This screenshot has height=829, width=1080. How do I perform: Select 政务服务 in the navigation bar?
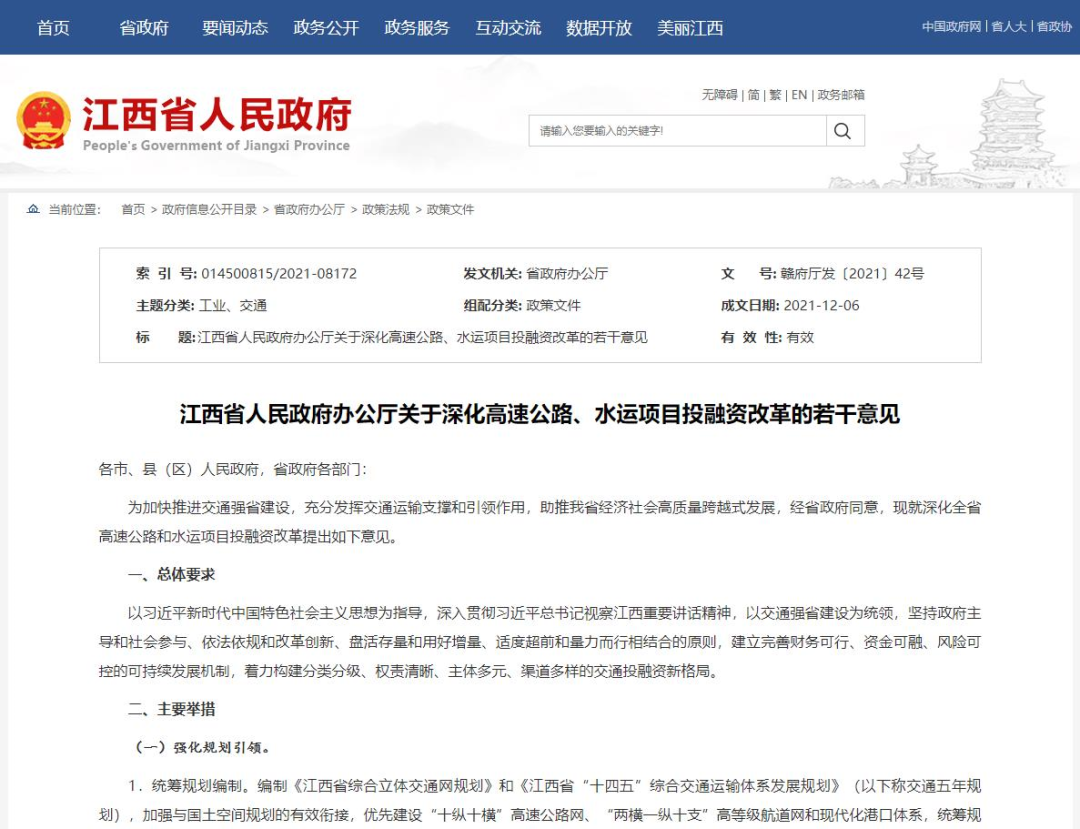(417, 28)
